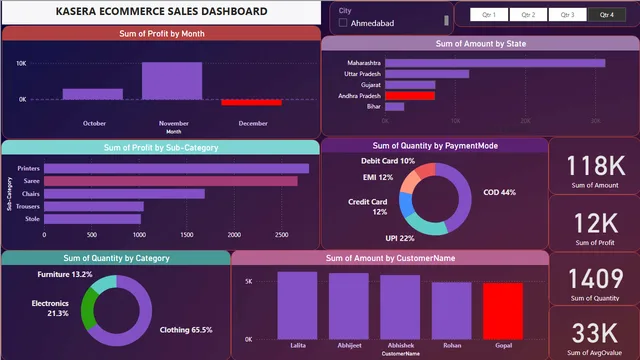
Task: Click Abhijeet's amount bar
Action: 349,306
